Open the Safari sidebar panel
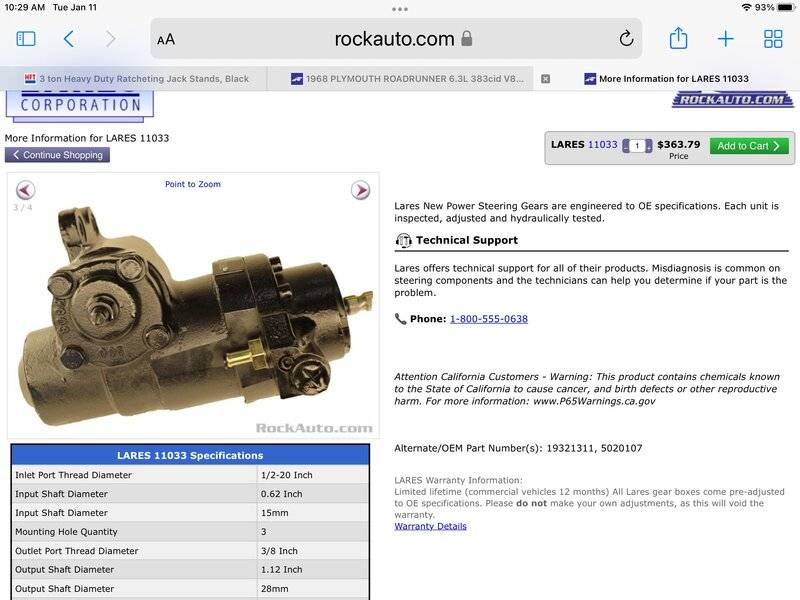This screenshot has width=800, height=600. coord(26,39)
